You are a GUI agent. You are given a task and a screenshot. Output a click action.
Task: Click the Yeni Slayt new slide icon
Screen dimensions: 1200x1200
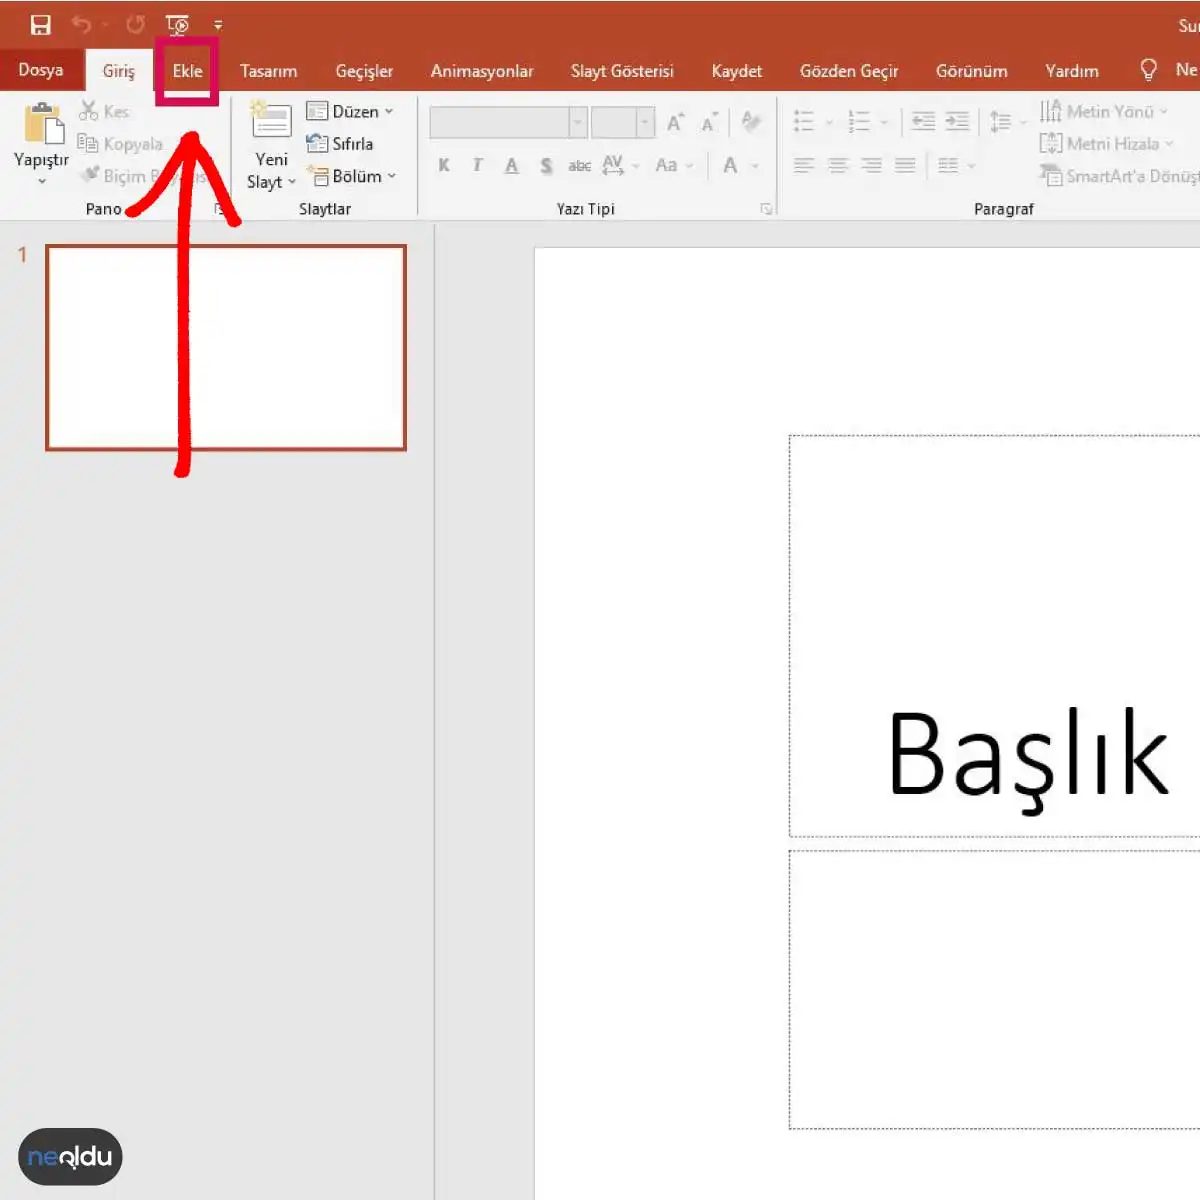click(271, 122)
